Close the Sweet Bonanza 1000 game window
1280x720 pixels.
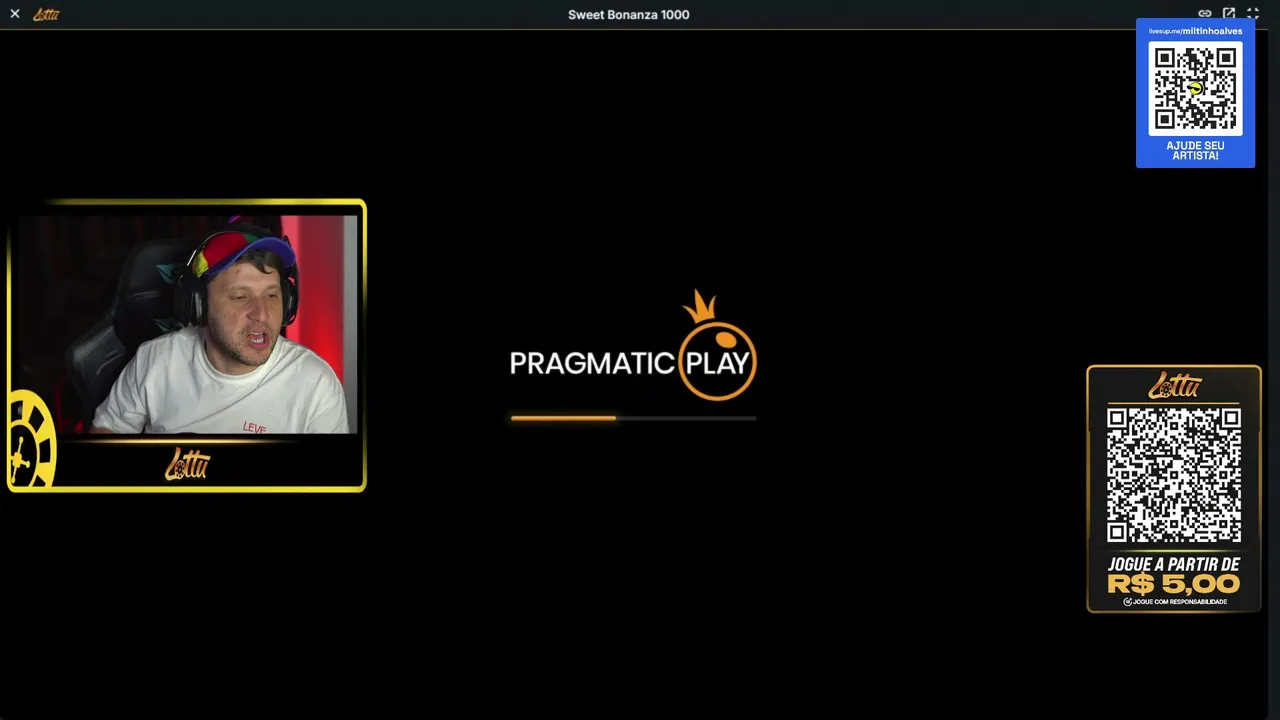(15, 14)
